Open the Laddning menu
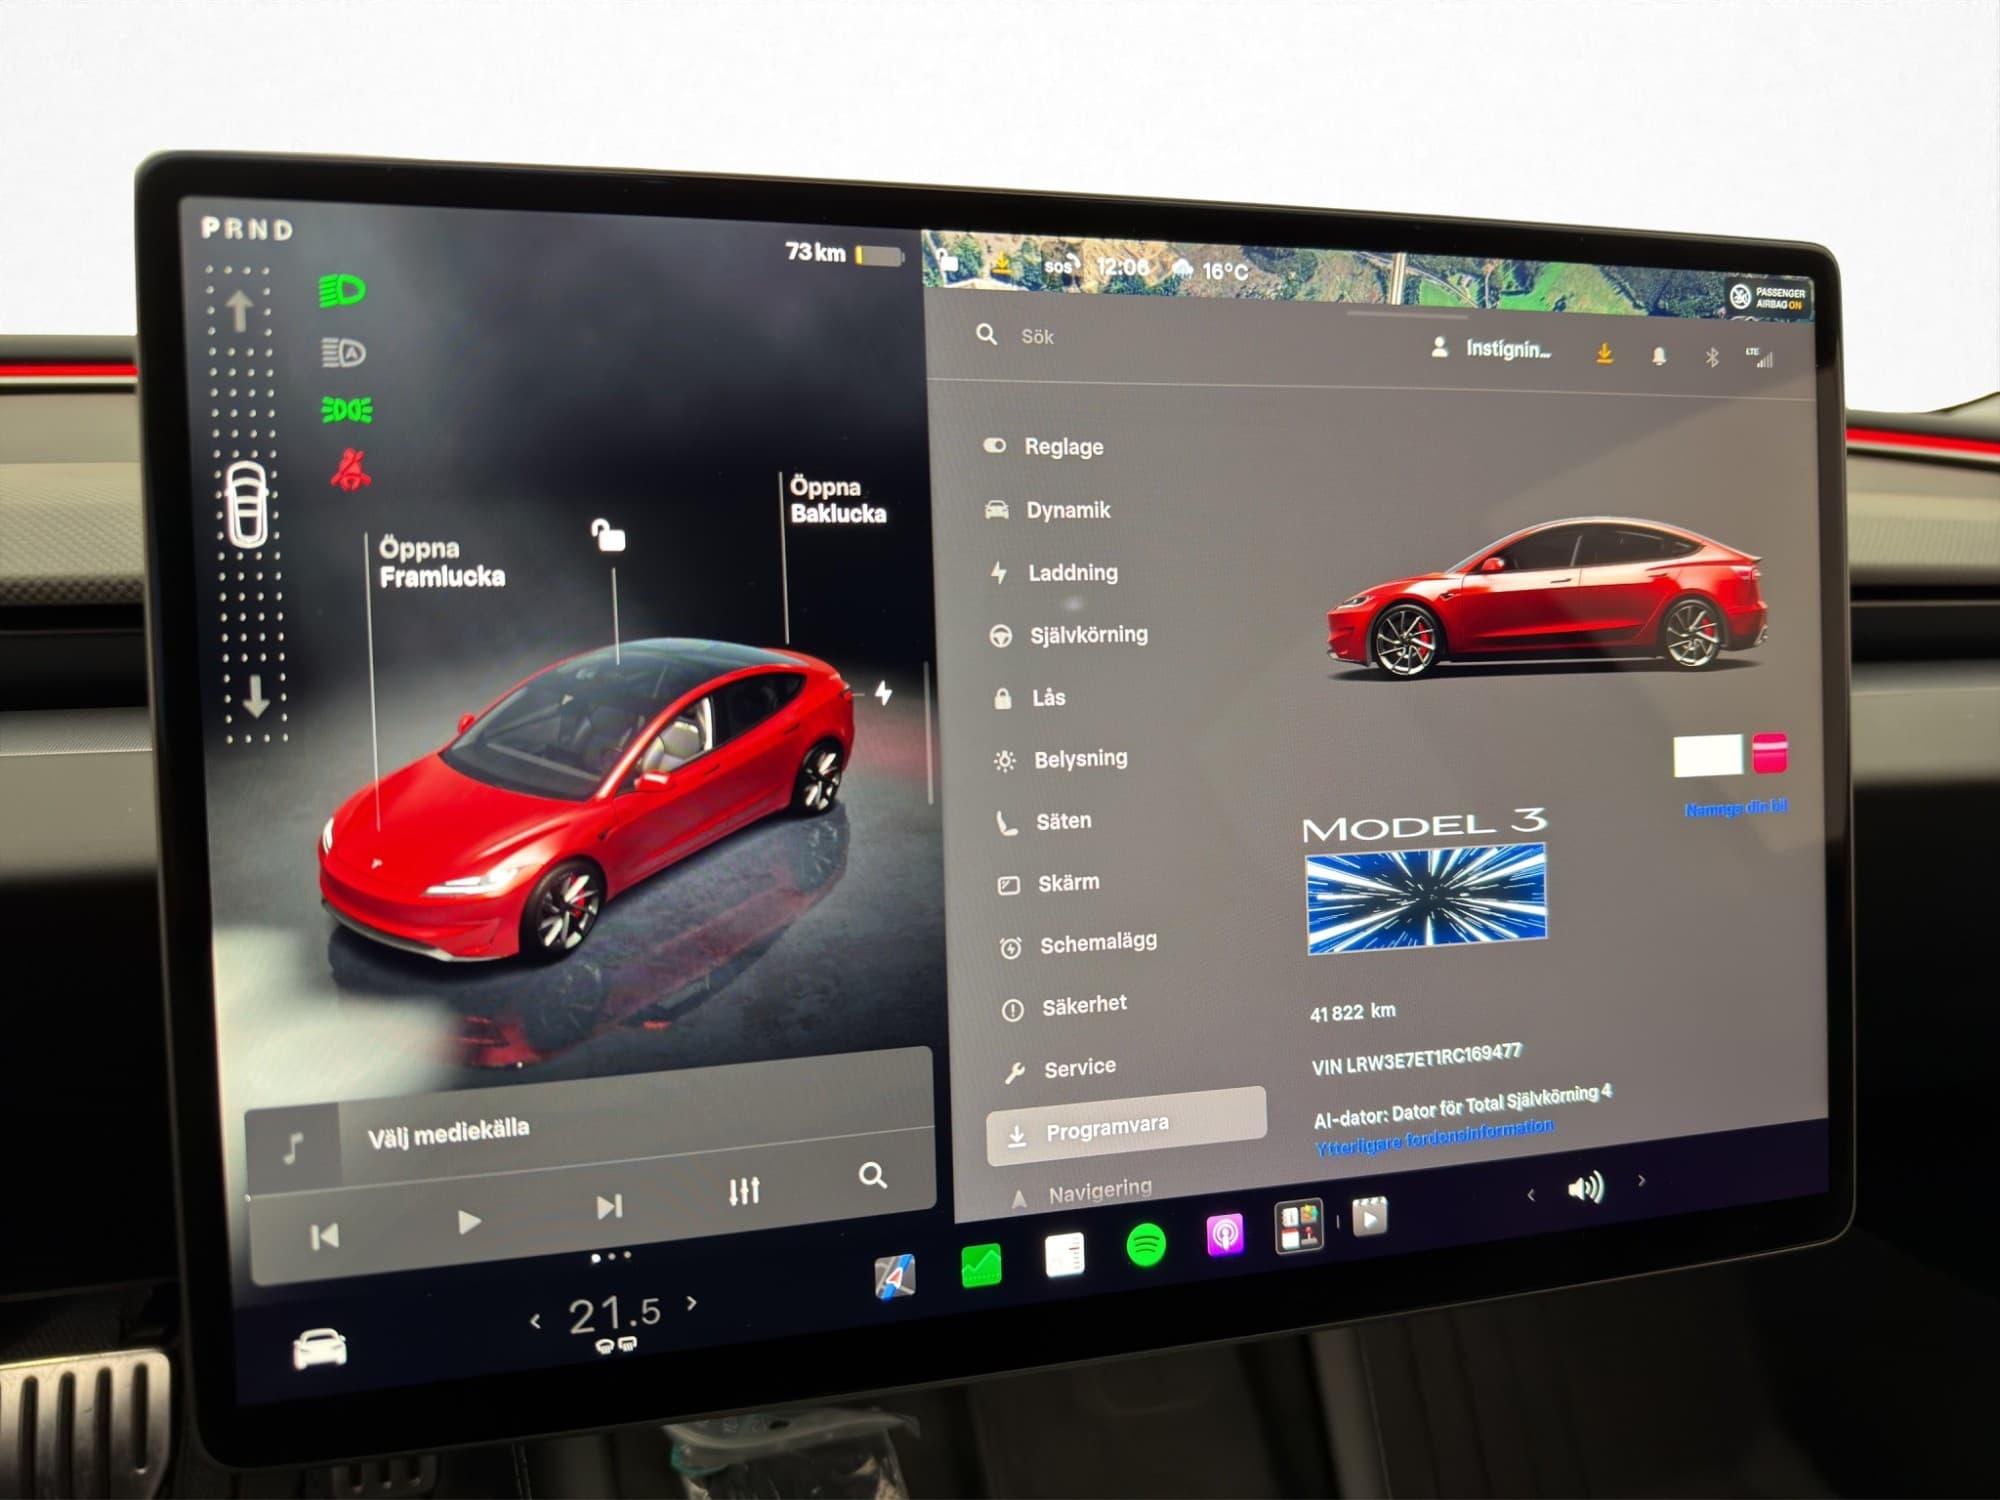Screen dimensions: 2000x1500 click(1054, 572)
